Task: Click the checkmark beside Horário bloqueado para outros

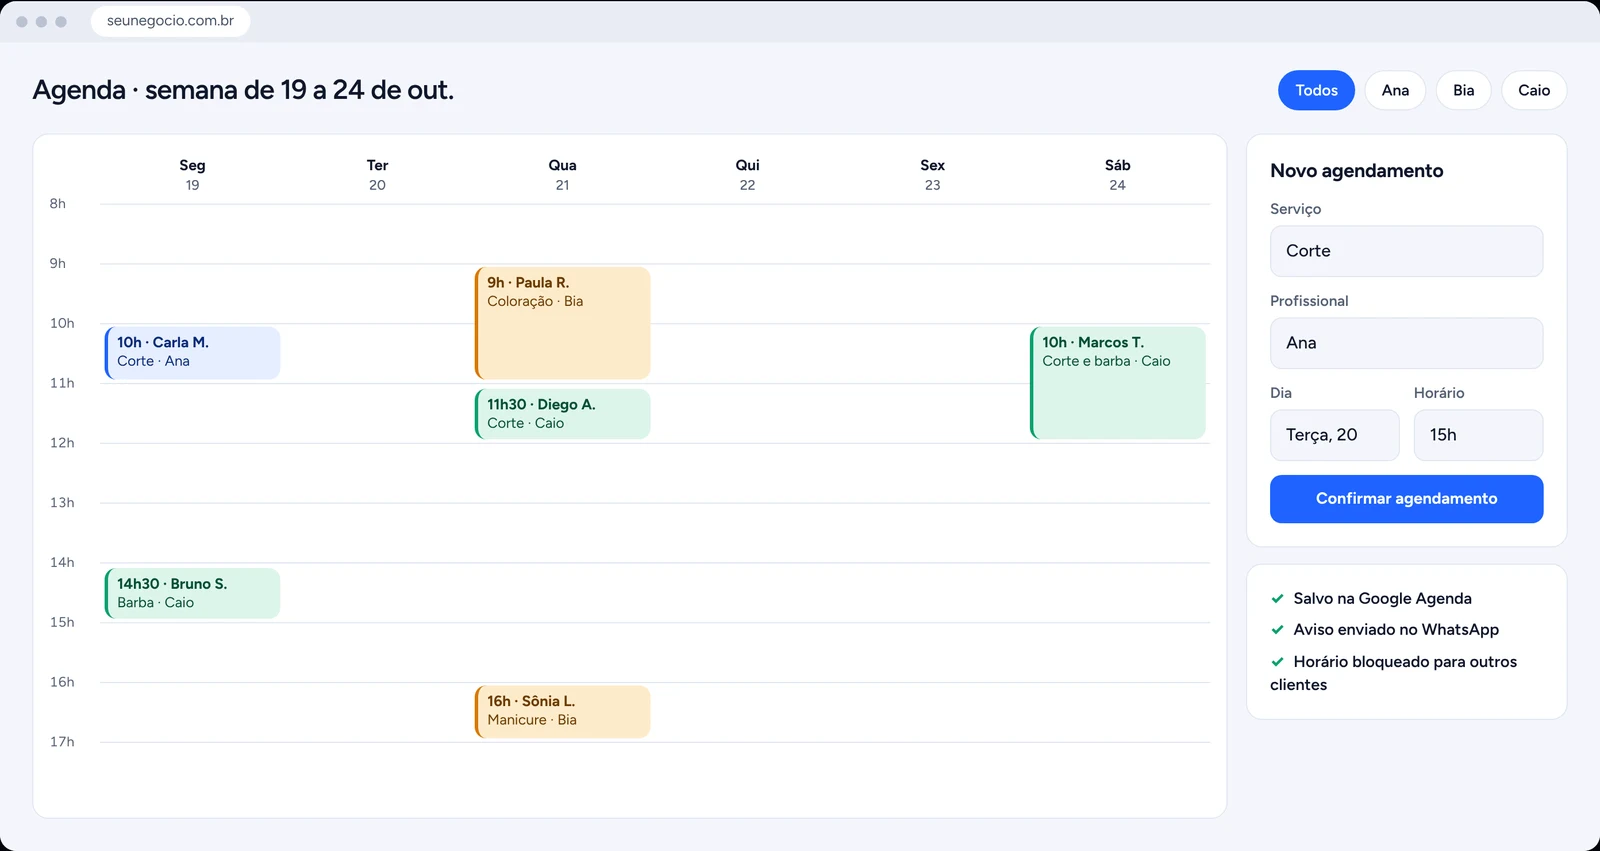Action: [x=1277, y=662]
